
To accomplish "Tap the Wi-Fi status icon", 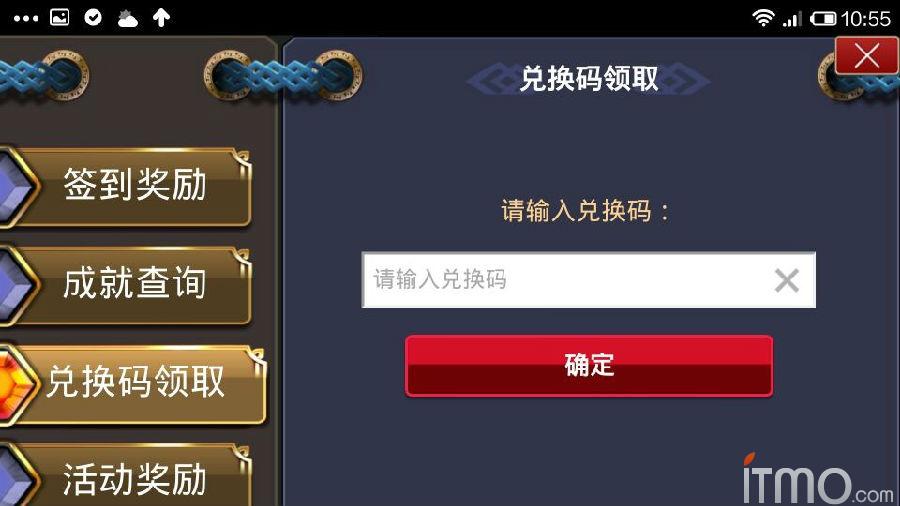I will 763,18.
